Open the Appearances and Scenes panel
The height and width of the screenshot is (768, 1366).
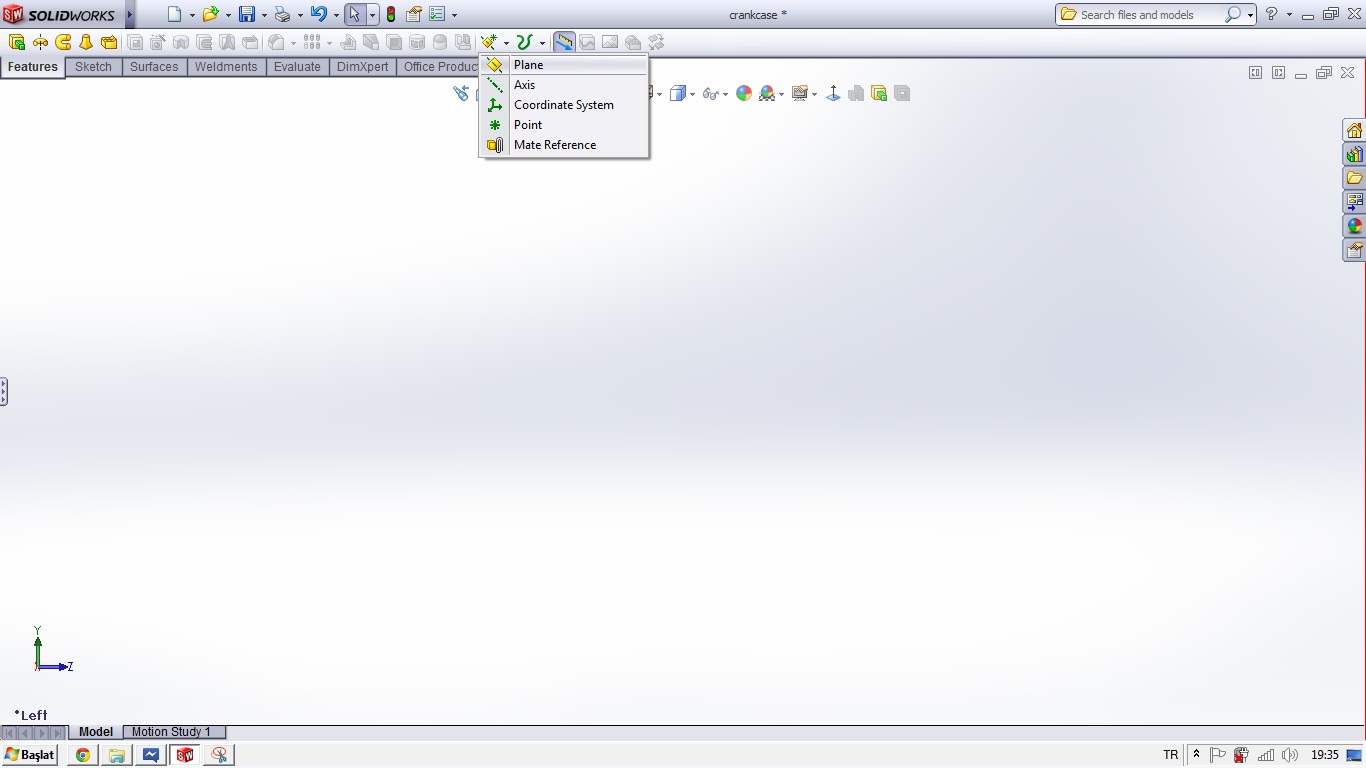click(x=1354, y=226)
